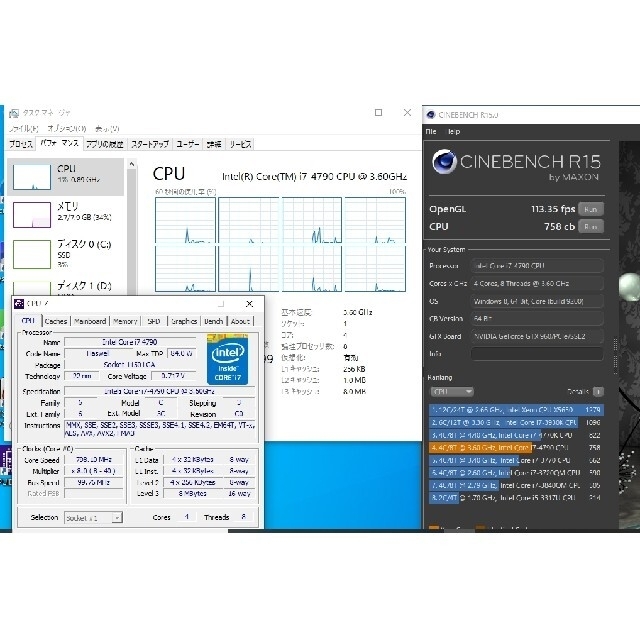This screenshot has height=640, width=640.
Task: Switch to ユーザー tab in Task Manager
Action: pos(188,144)
